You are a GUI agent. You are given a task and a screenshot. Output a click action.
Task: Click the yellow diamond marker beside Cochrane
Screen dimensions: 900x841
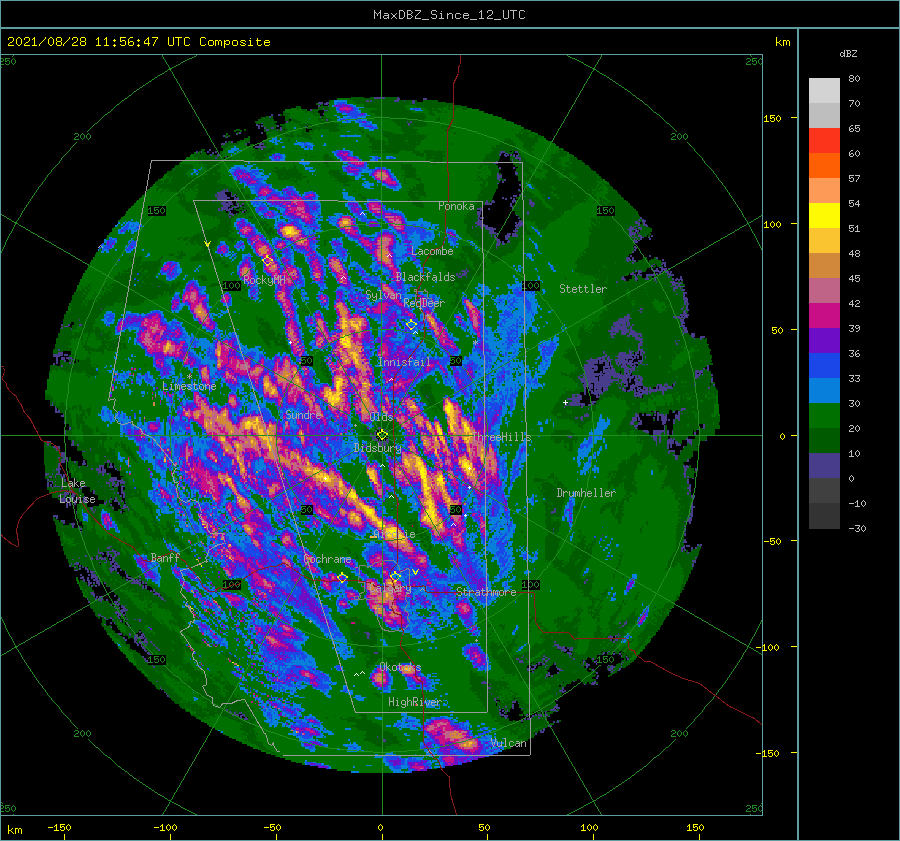(x=342, y=578)
